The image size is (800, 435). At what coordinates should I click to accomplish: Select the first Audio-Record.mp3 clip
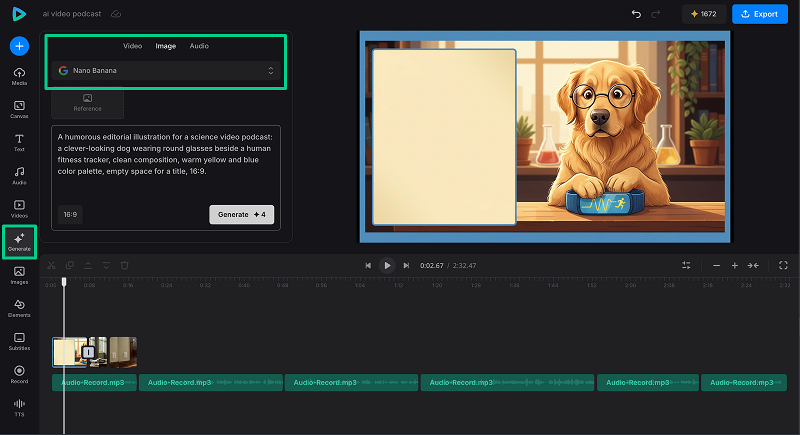coord(94,382)
